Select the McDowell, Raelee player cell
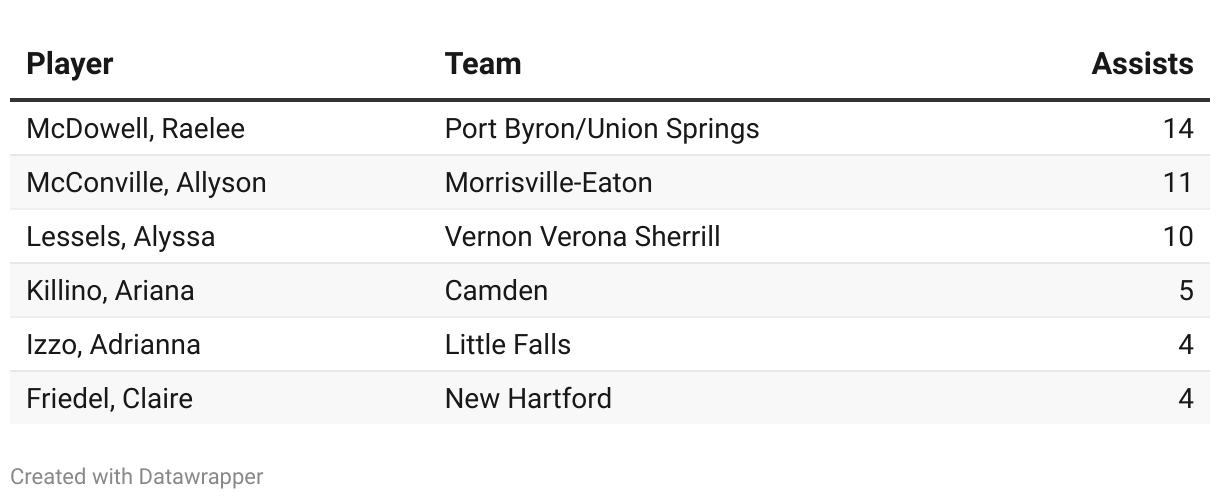The height and width of the screenshot is (500, 1220). click(135, 128)
